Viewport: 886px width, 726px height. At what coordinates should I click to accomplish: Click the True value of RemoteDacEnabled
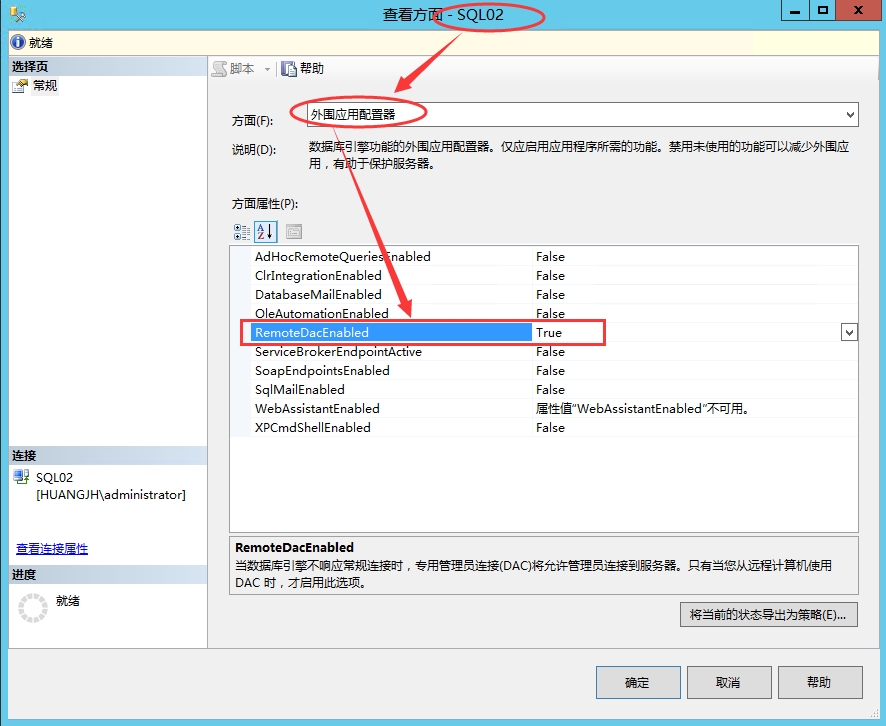pyautogui.click(x=549, y=333)
